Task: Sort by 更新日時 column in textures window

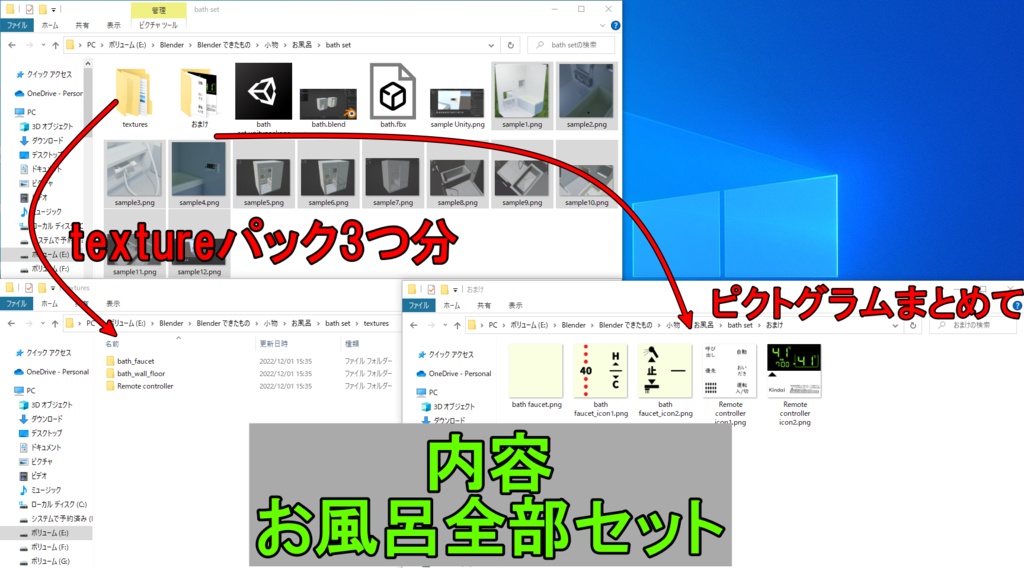Action: [274, 343]
